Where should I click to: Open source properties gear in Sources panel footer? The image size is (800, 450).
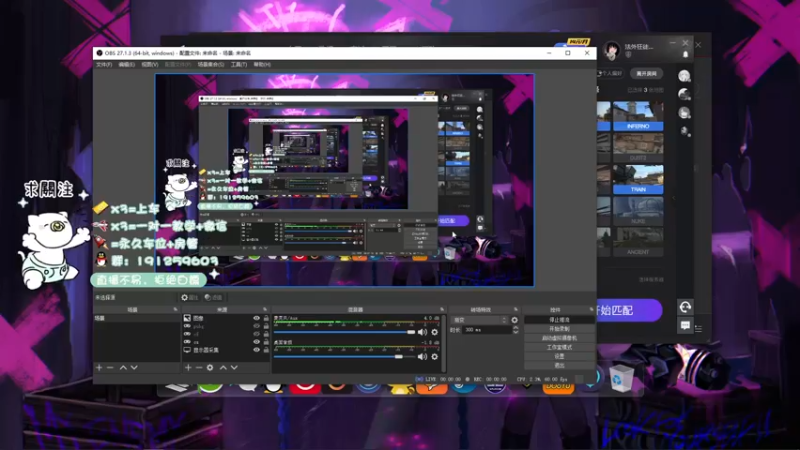point(210,367)
